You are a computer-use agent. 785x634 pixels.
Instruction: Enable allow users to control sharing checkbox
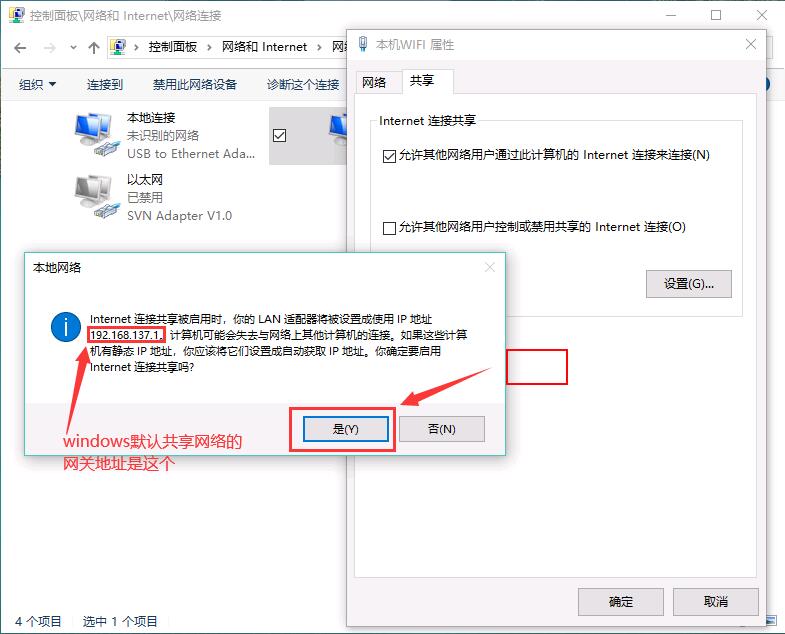(x=389, y=228)
